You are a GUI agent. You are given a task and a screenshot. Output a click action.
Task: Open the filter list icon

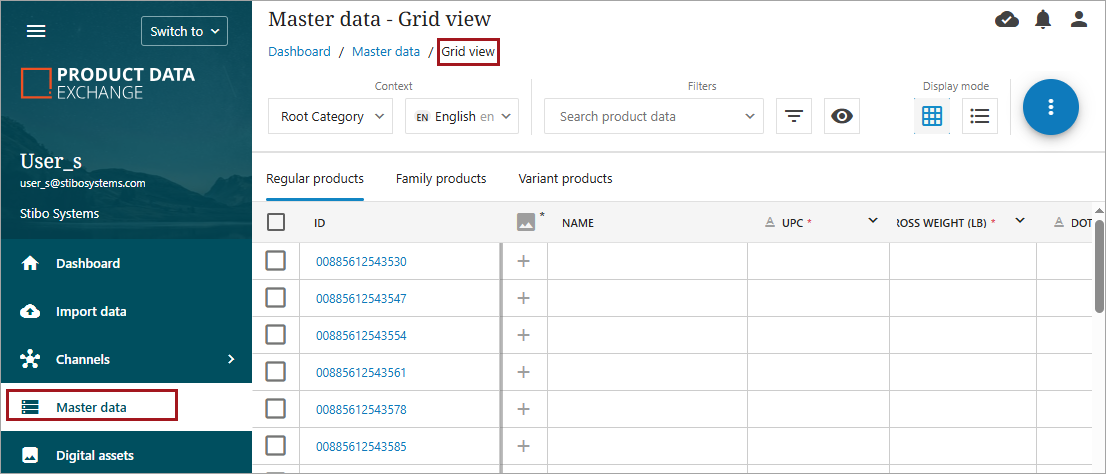point(794,116)
